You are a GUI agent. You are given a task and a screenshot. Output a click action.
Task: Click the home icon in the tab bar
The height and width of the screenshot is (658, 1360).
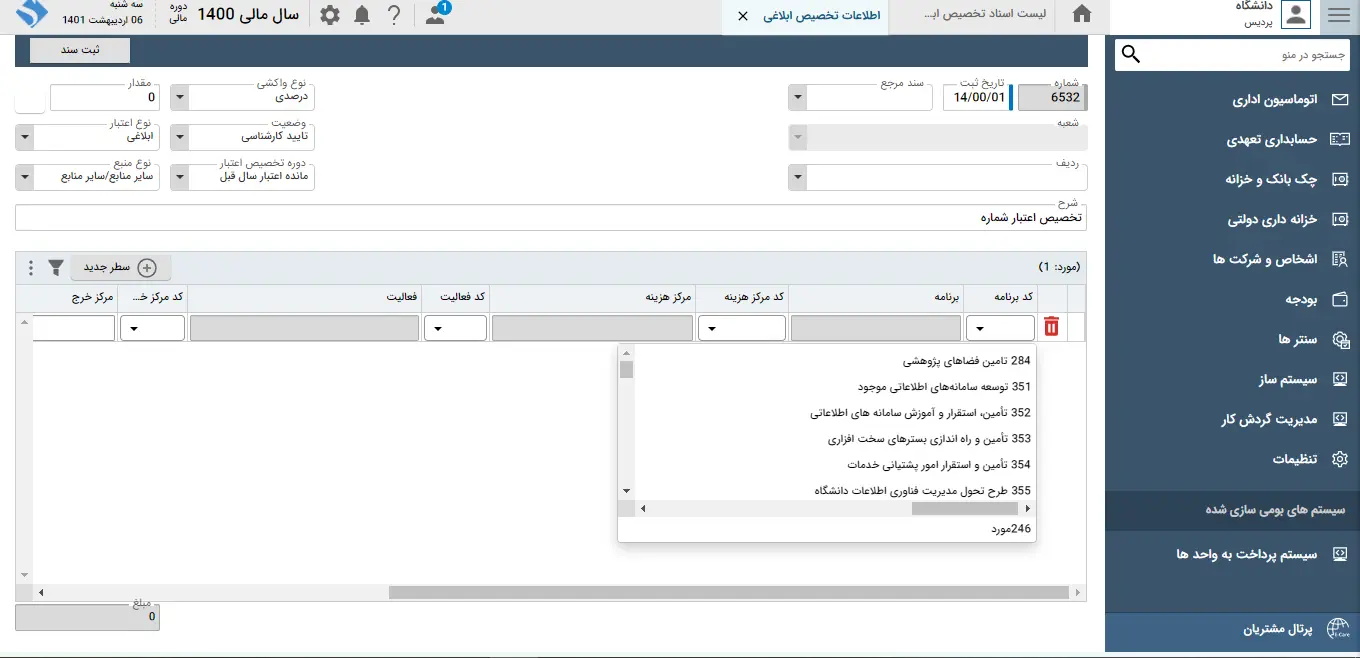1081,15
